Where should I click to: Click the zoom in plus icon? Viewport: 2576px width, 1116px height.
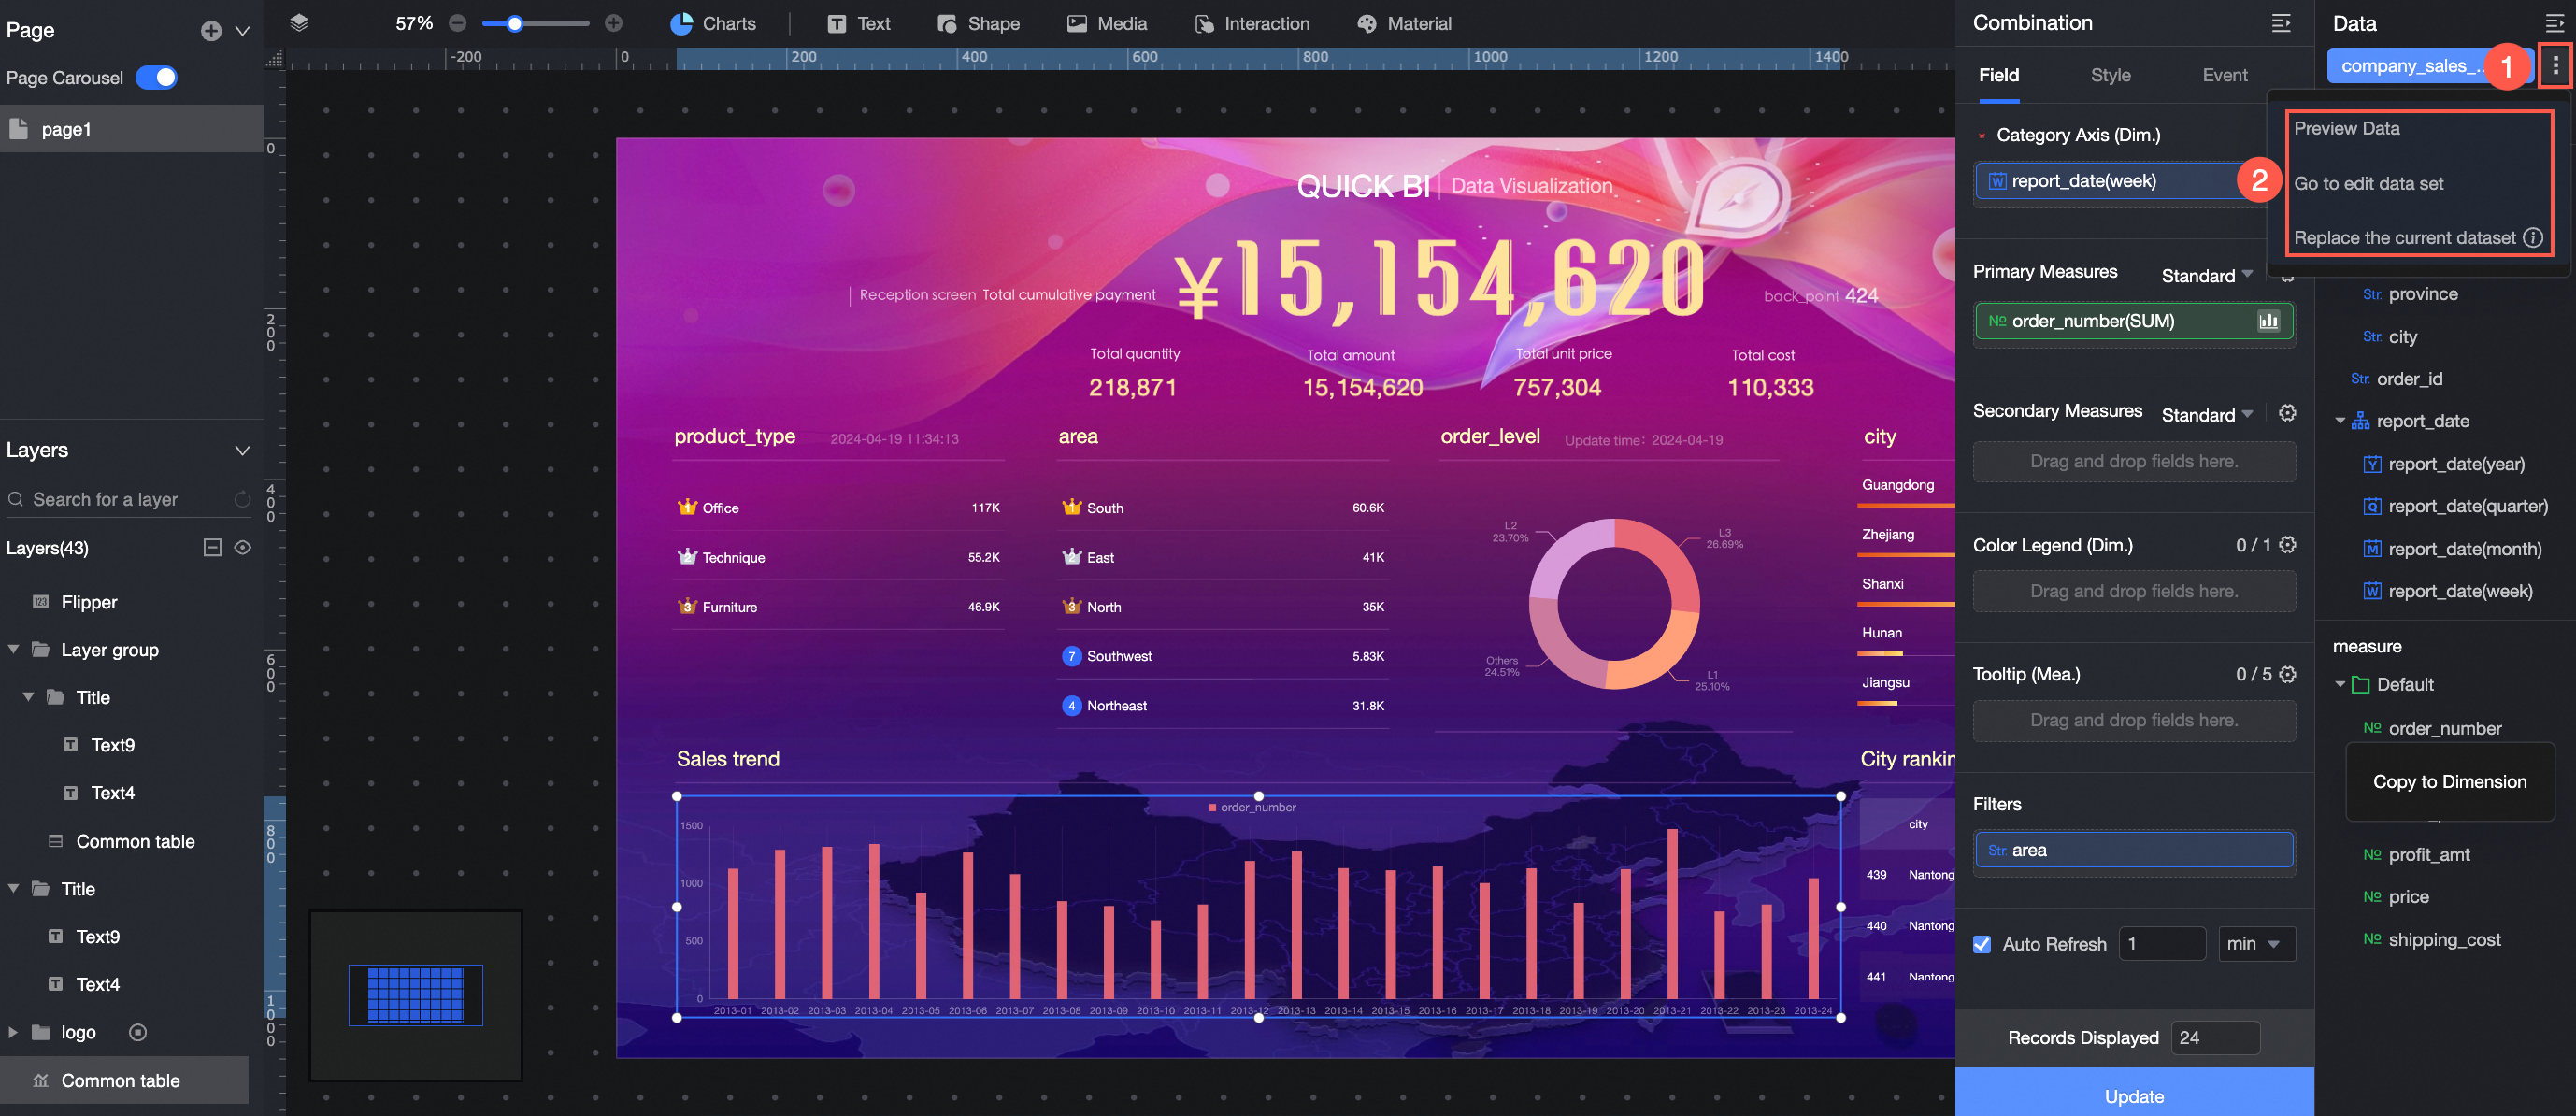click(614, 23)
